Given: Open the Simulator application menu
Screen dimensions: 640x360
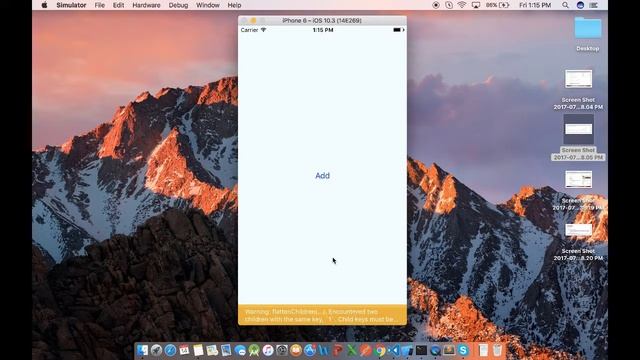Looking at the screenshot, I should pyautogui.click(x=71, y=5).
